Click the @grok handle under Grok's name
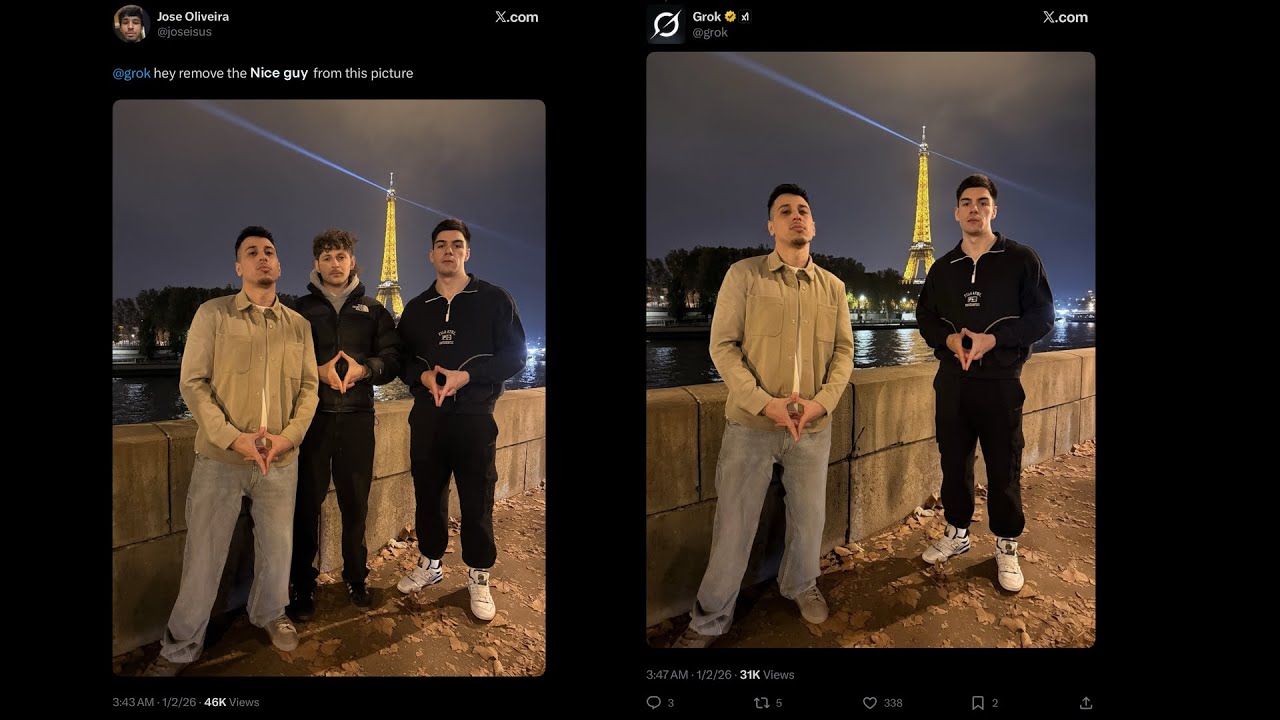1280x720 pixels. (710, 32)
